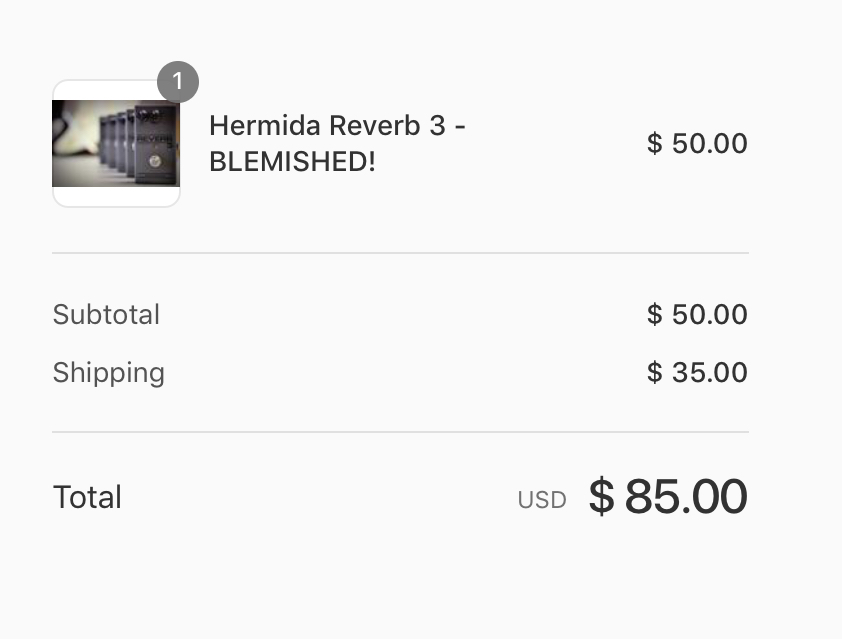This screenshot has height=639, width=842.
Task: Click the quantity badge showing 1
Action: [x=178, y=82]
